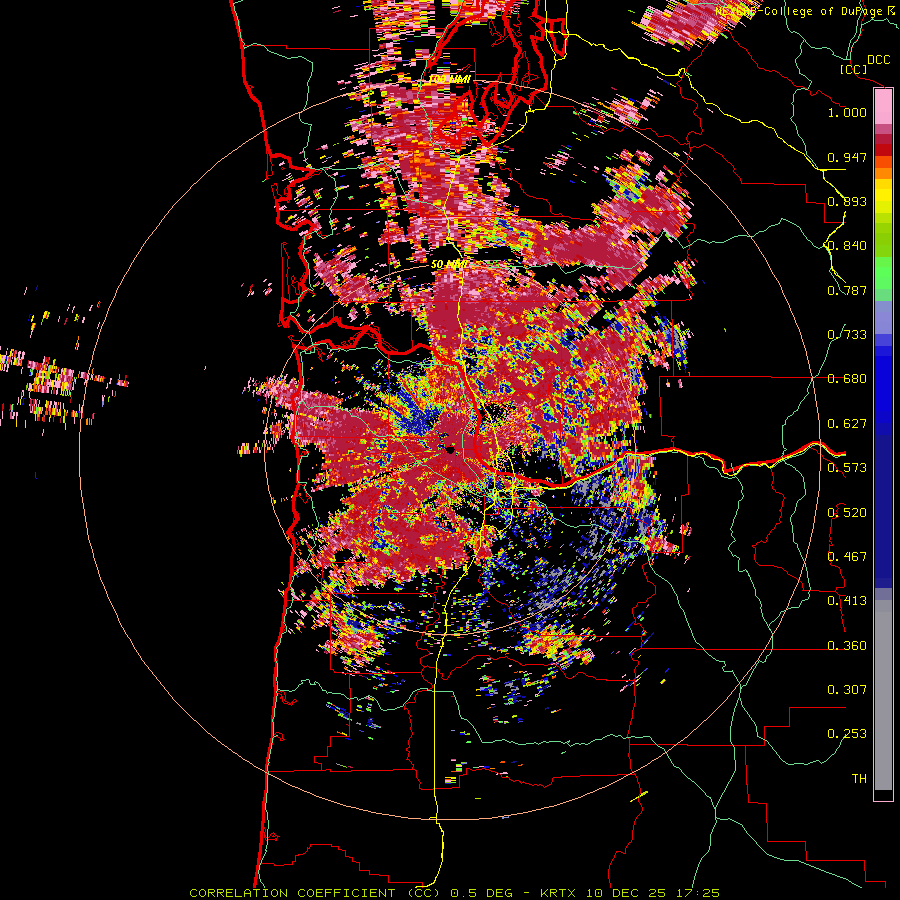This screenshot has width=900, height=900.
Task: Click the 0.840 legend value
Action: 847,246
